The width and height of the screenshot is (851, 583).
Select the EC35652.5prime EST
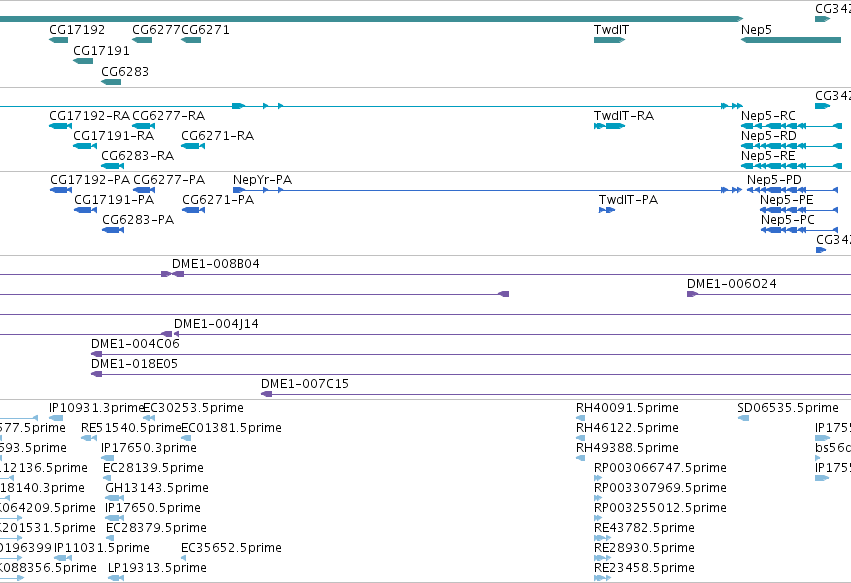point(183,559)
